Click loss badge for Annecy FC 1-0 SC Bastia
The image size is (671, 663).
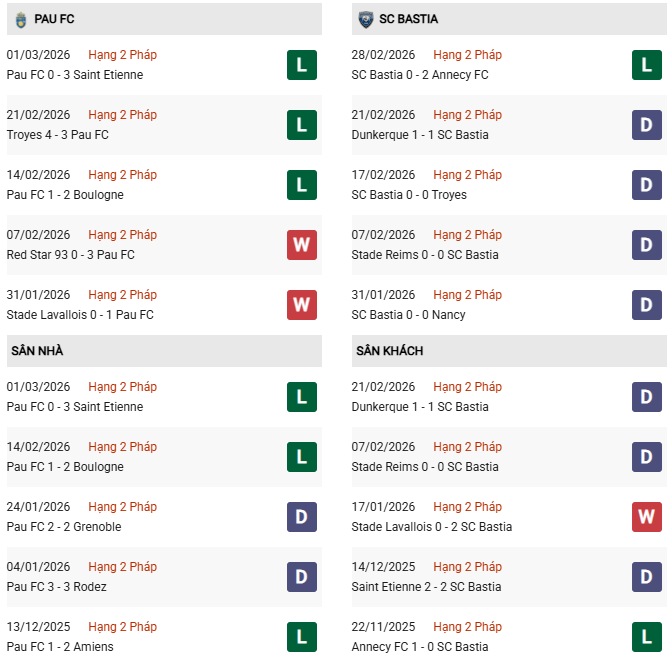[647, 637]
